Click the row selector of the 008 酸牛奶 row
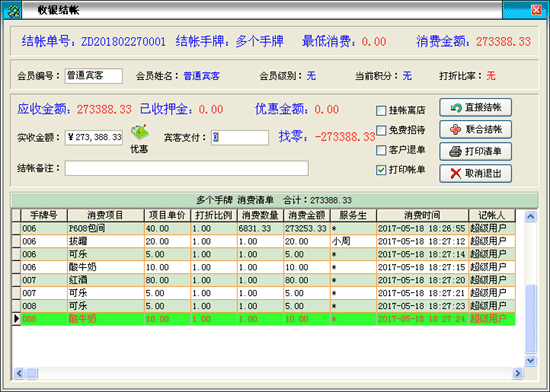Screen dimensions: 550x392 tap(16, 319)
